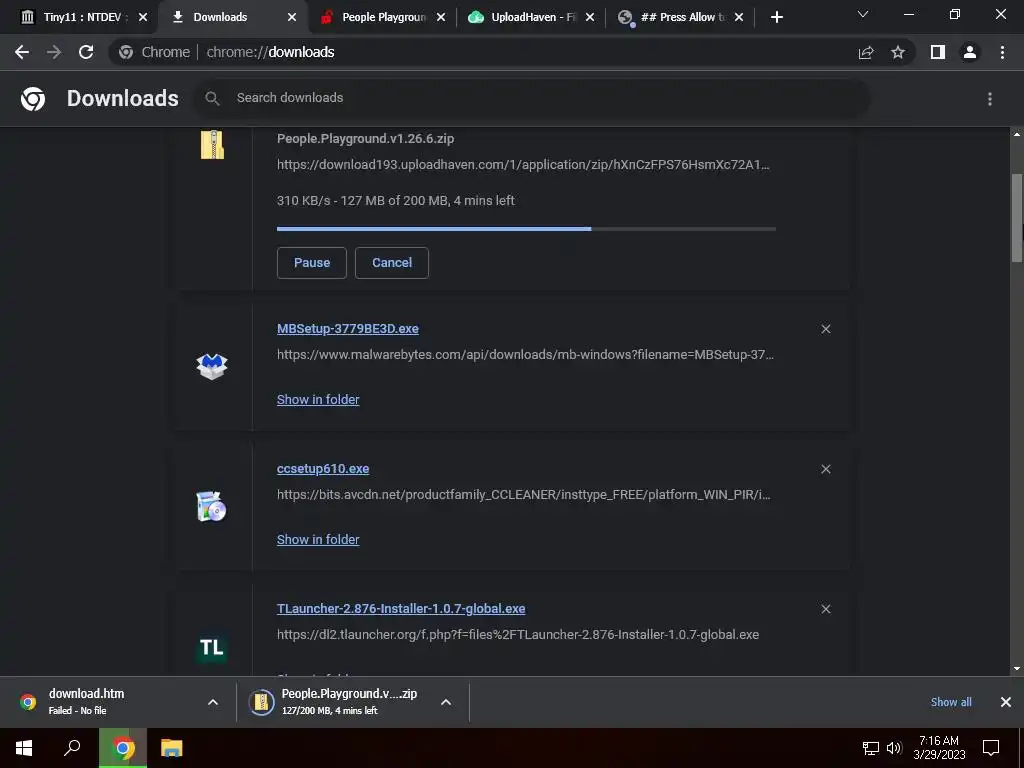Image resolution: width=1024 pixels, height=768 pixels.
Task: Open File Explorer from the taskbar
Action: point(172,748)
